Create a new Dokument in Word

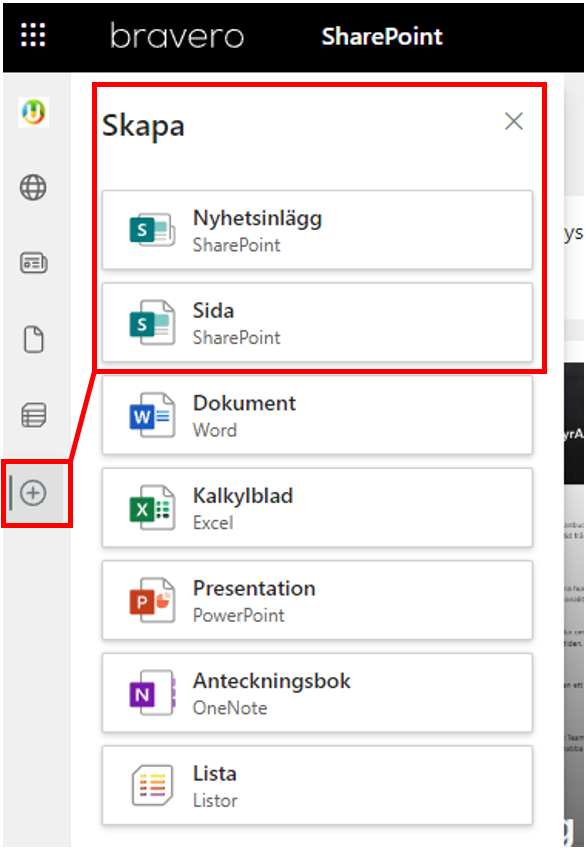pyautogui.click(x=317, y=415)
